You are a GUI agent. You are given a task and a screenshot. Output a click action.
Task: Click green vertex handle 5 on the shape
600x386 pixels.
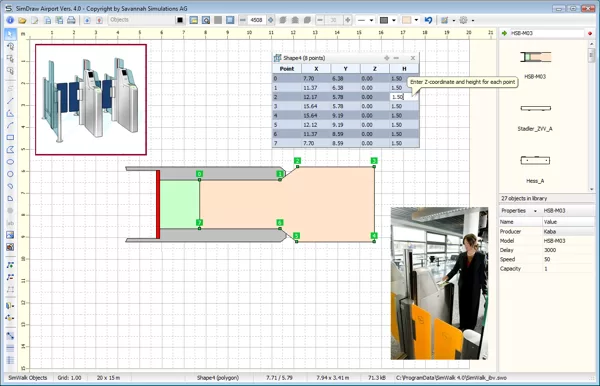click(x=296, y=236)
